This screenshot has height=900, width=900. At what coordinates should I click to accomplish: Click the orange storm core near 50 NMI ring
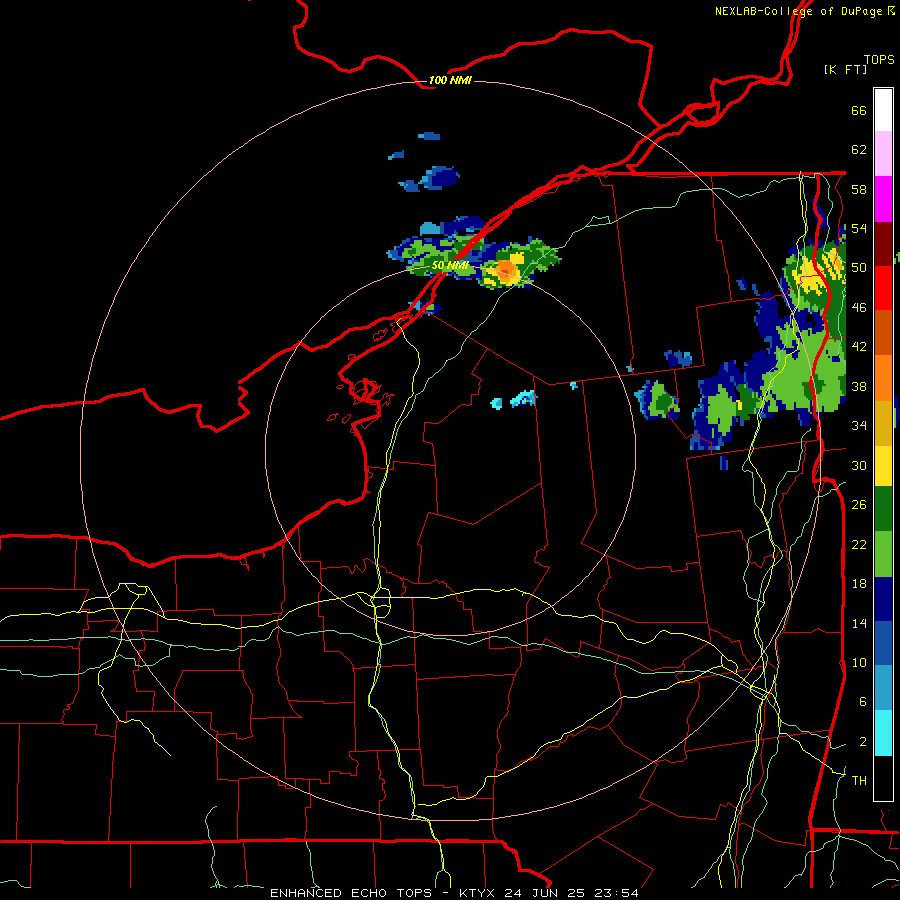[506, 270]
